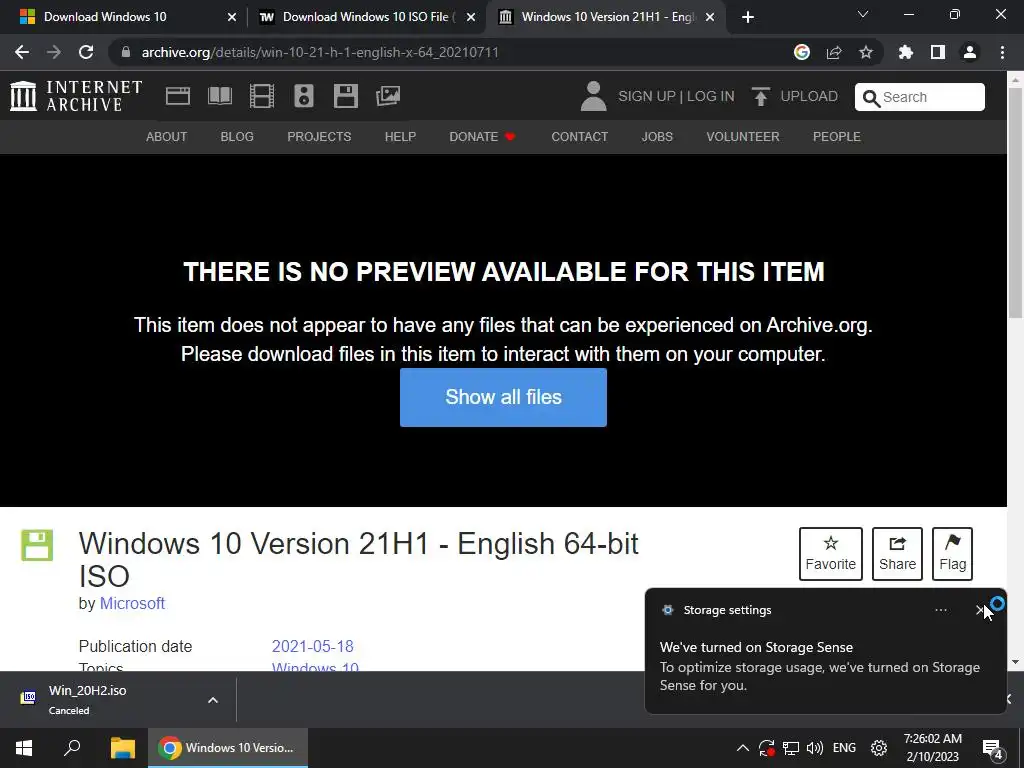Switch to the Download Windows 10 ISO File tab
1024x768 pixels.
366,17
